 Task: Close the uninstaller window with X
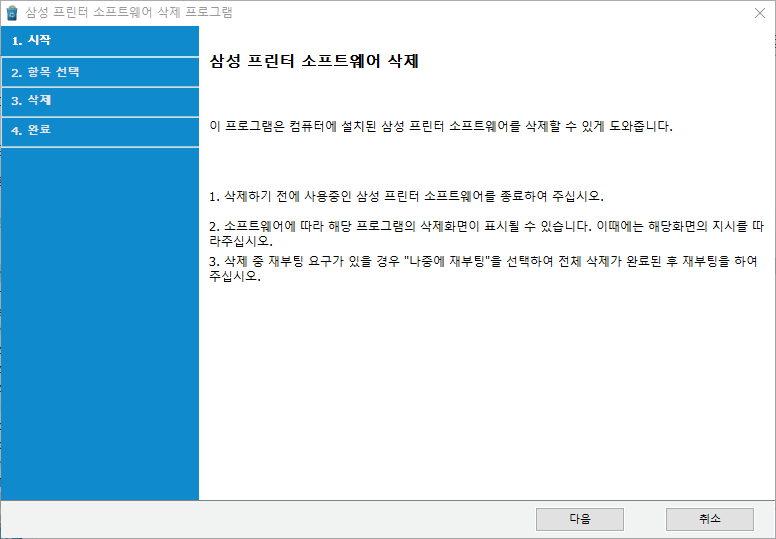760,13
